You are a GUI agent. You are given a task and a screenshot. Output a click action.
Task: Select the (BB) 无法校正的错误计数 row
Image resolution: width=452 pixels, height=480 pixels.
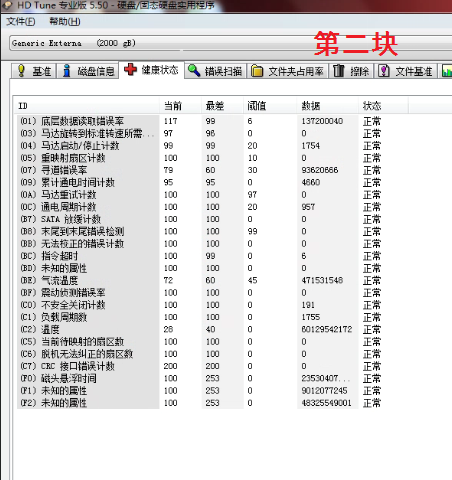pyautogui.click(x=200, y=244)
